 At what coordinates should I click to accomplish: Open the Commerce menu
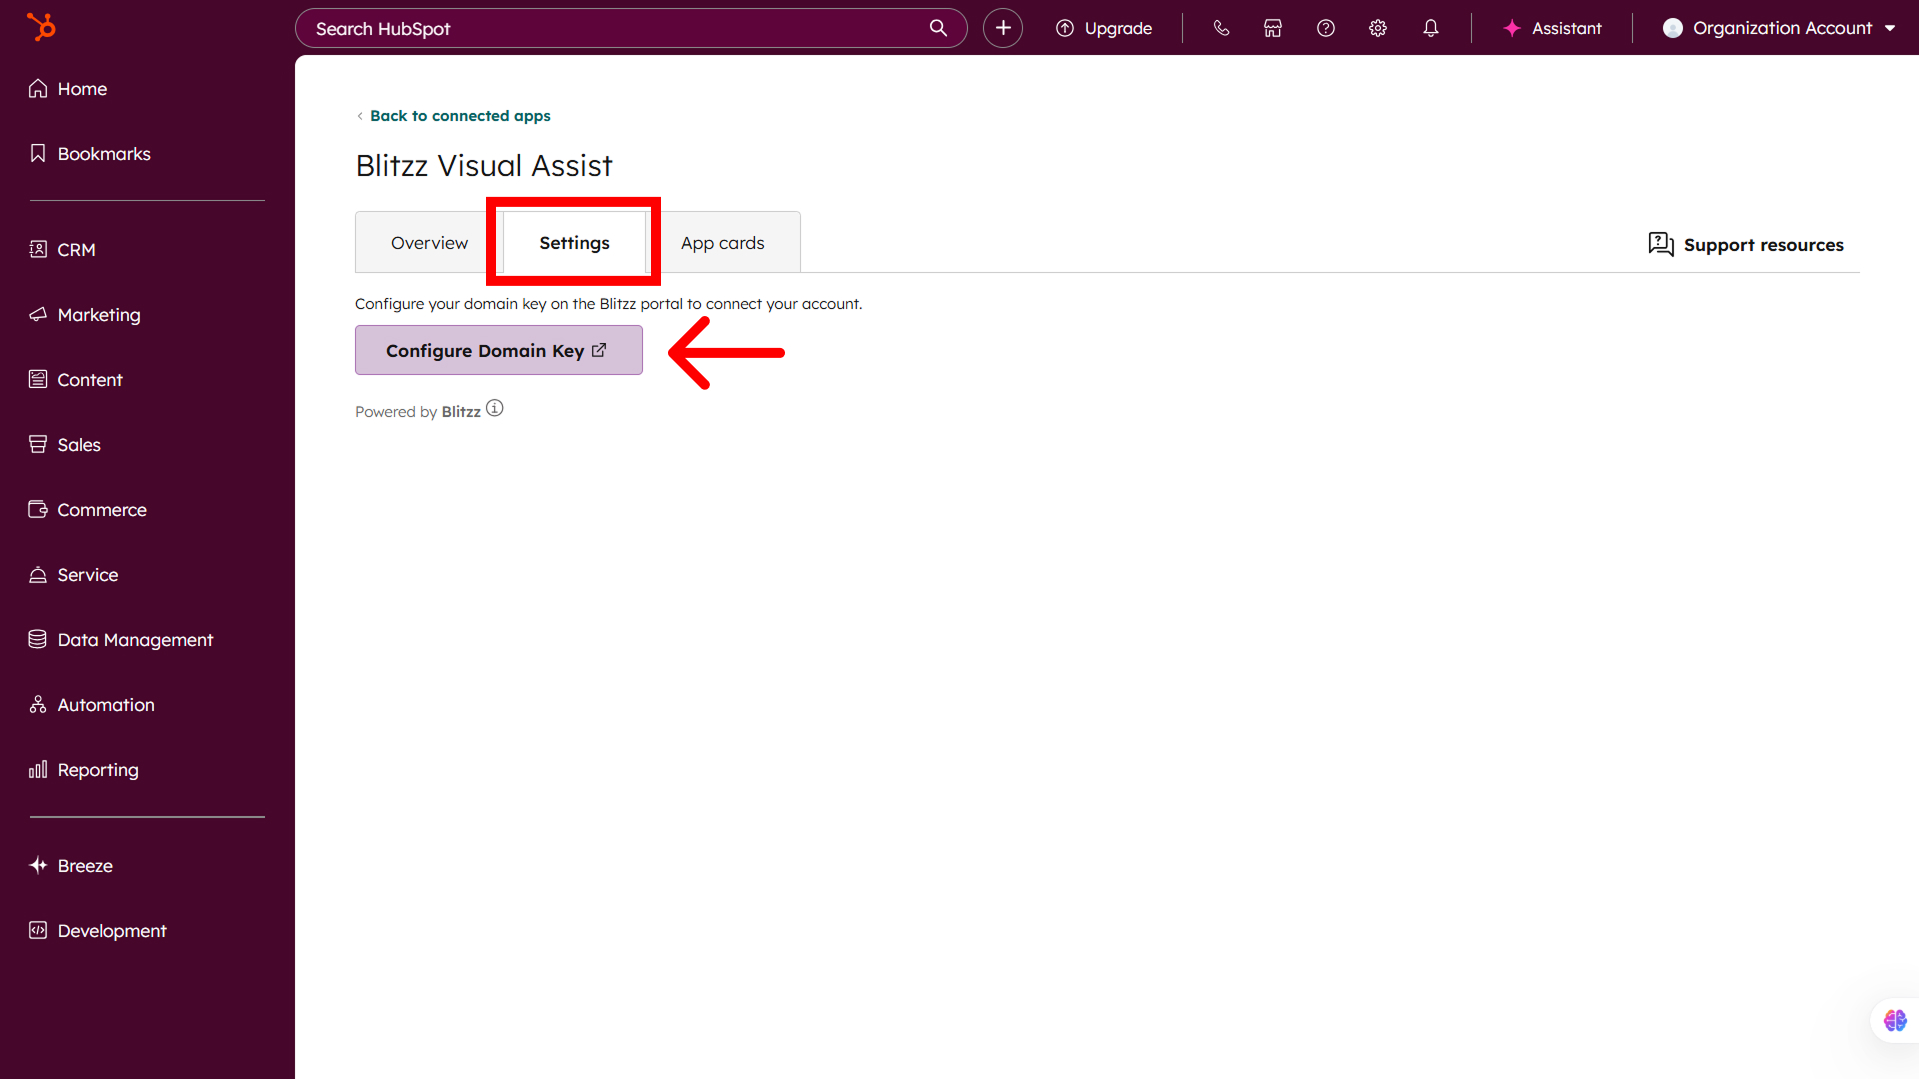[x=88, y=510]
